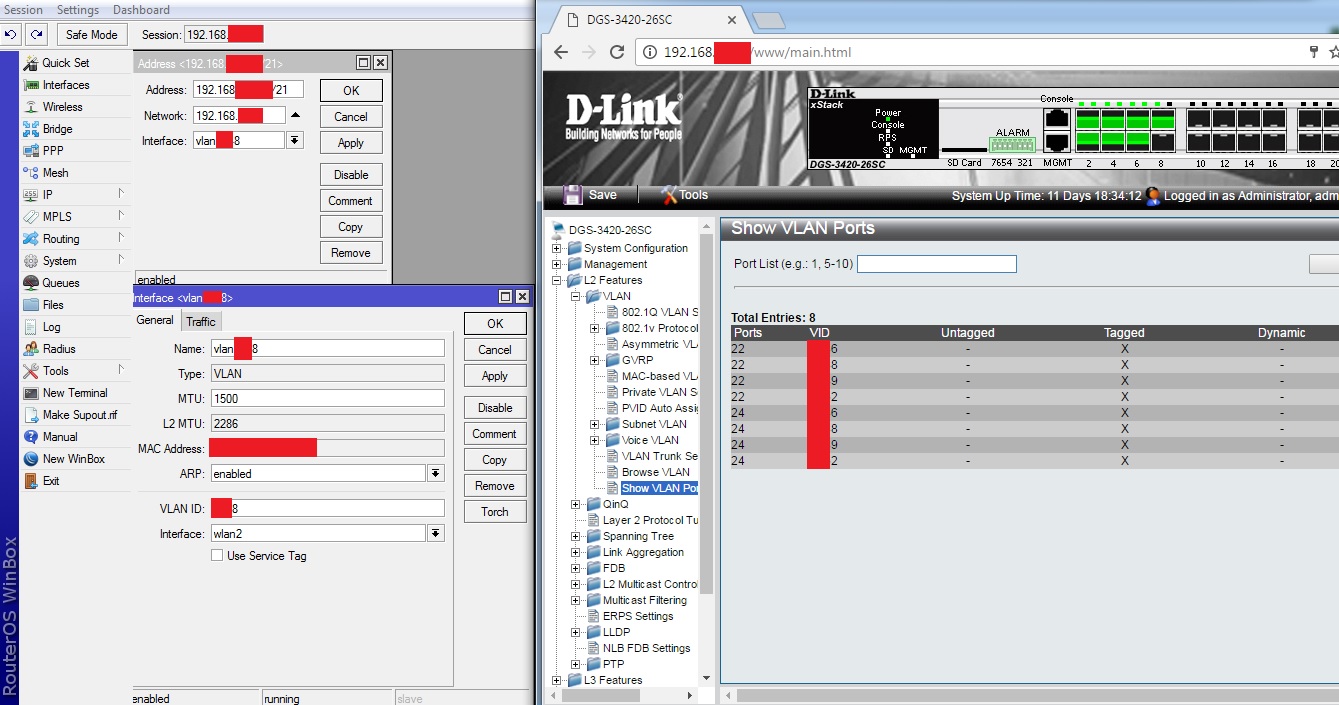Image resolution: width=1339 pixels, height=705 pixels.
Task: Click Apply in the Address dialog
Action: point(351,143)
